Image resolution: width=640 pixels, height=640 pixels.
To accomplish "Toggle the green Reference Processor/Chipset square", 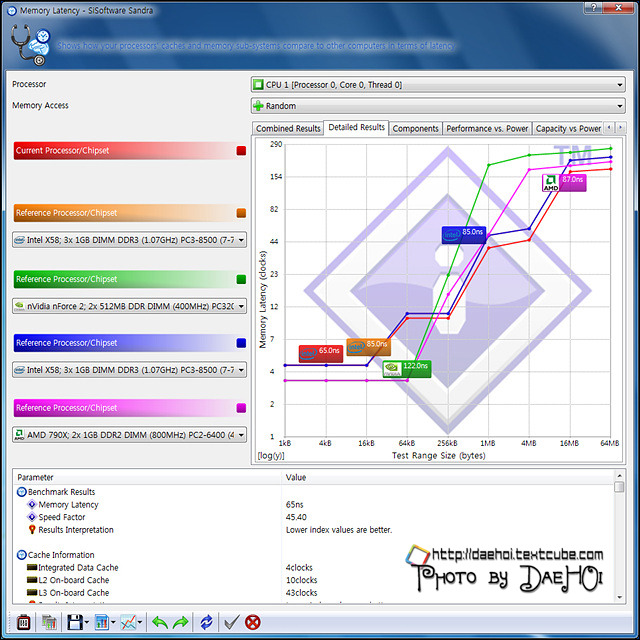I will 241,279.
